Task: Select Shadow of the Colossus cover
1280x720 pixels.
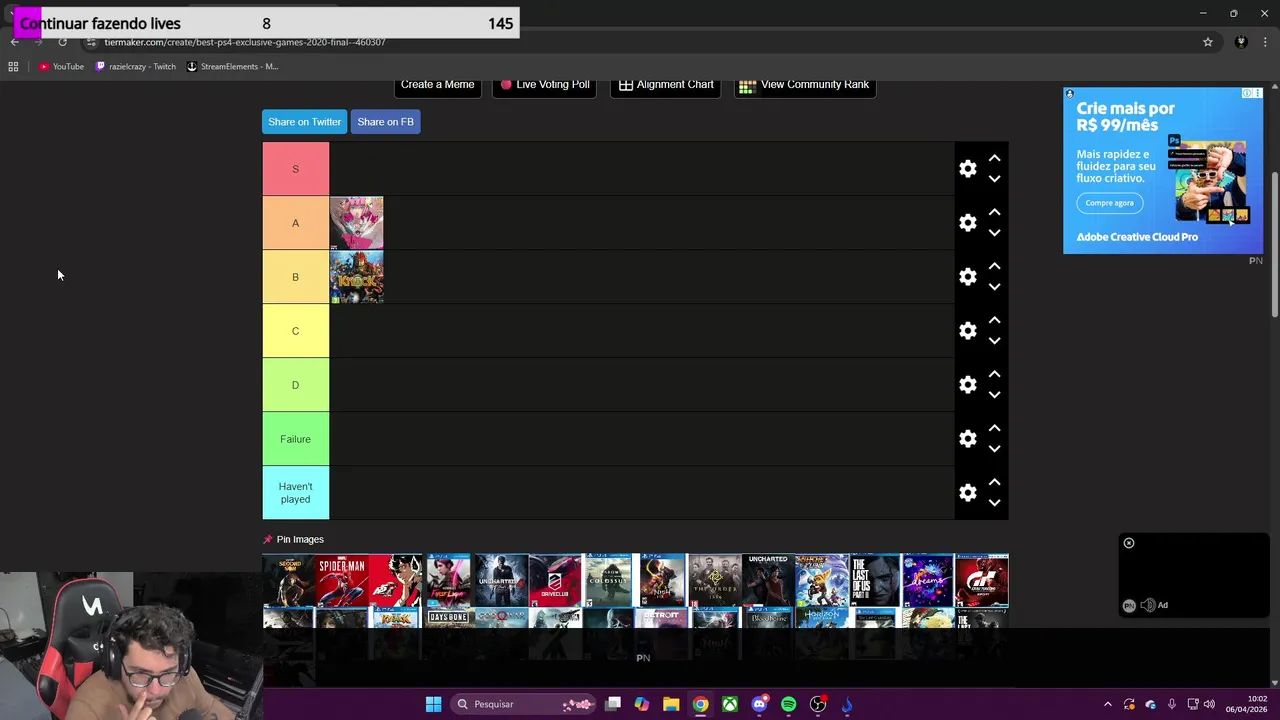Action: click(x=608, y=580)
